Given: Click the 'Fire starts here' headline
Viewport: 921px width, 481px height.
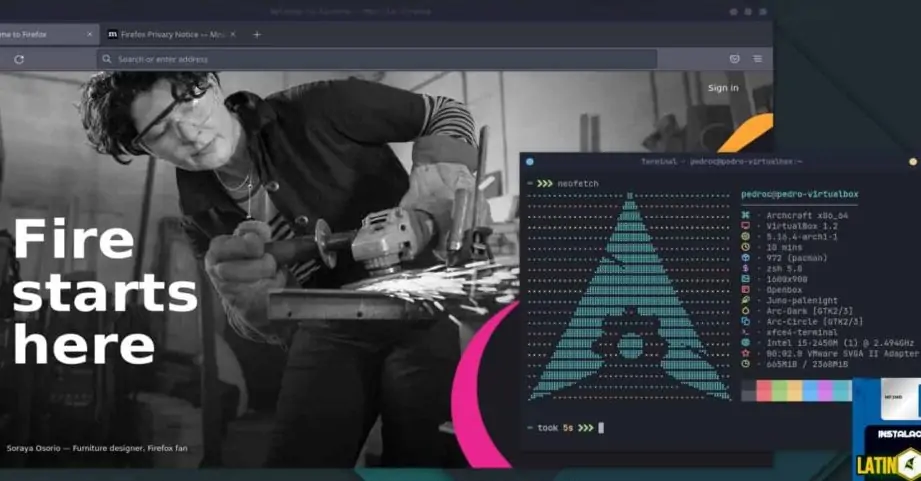Looking at the screenshot, I should click(105, 292).
